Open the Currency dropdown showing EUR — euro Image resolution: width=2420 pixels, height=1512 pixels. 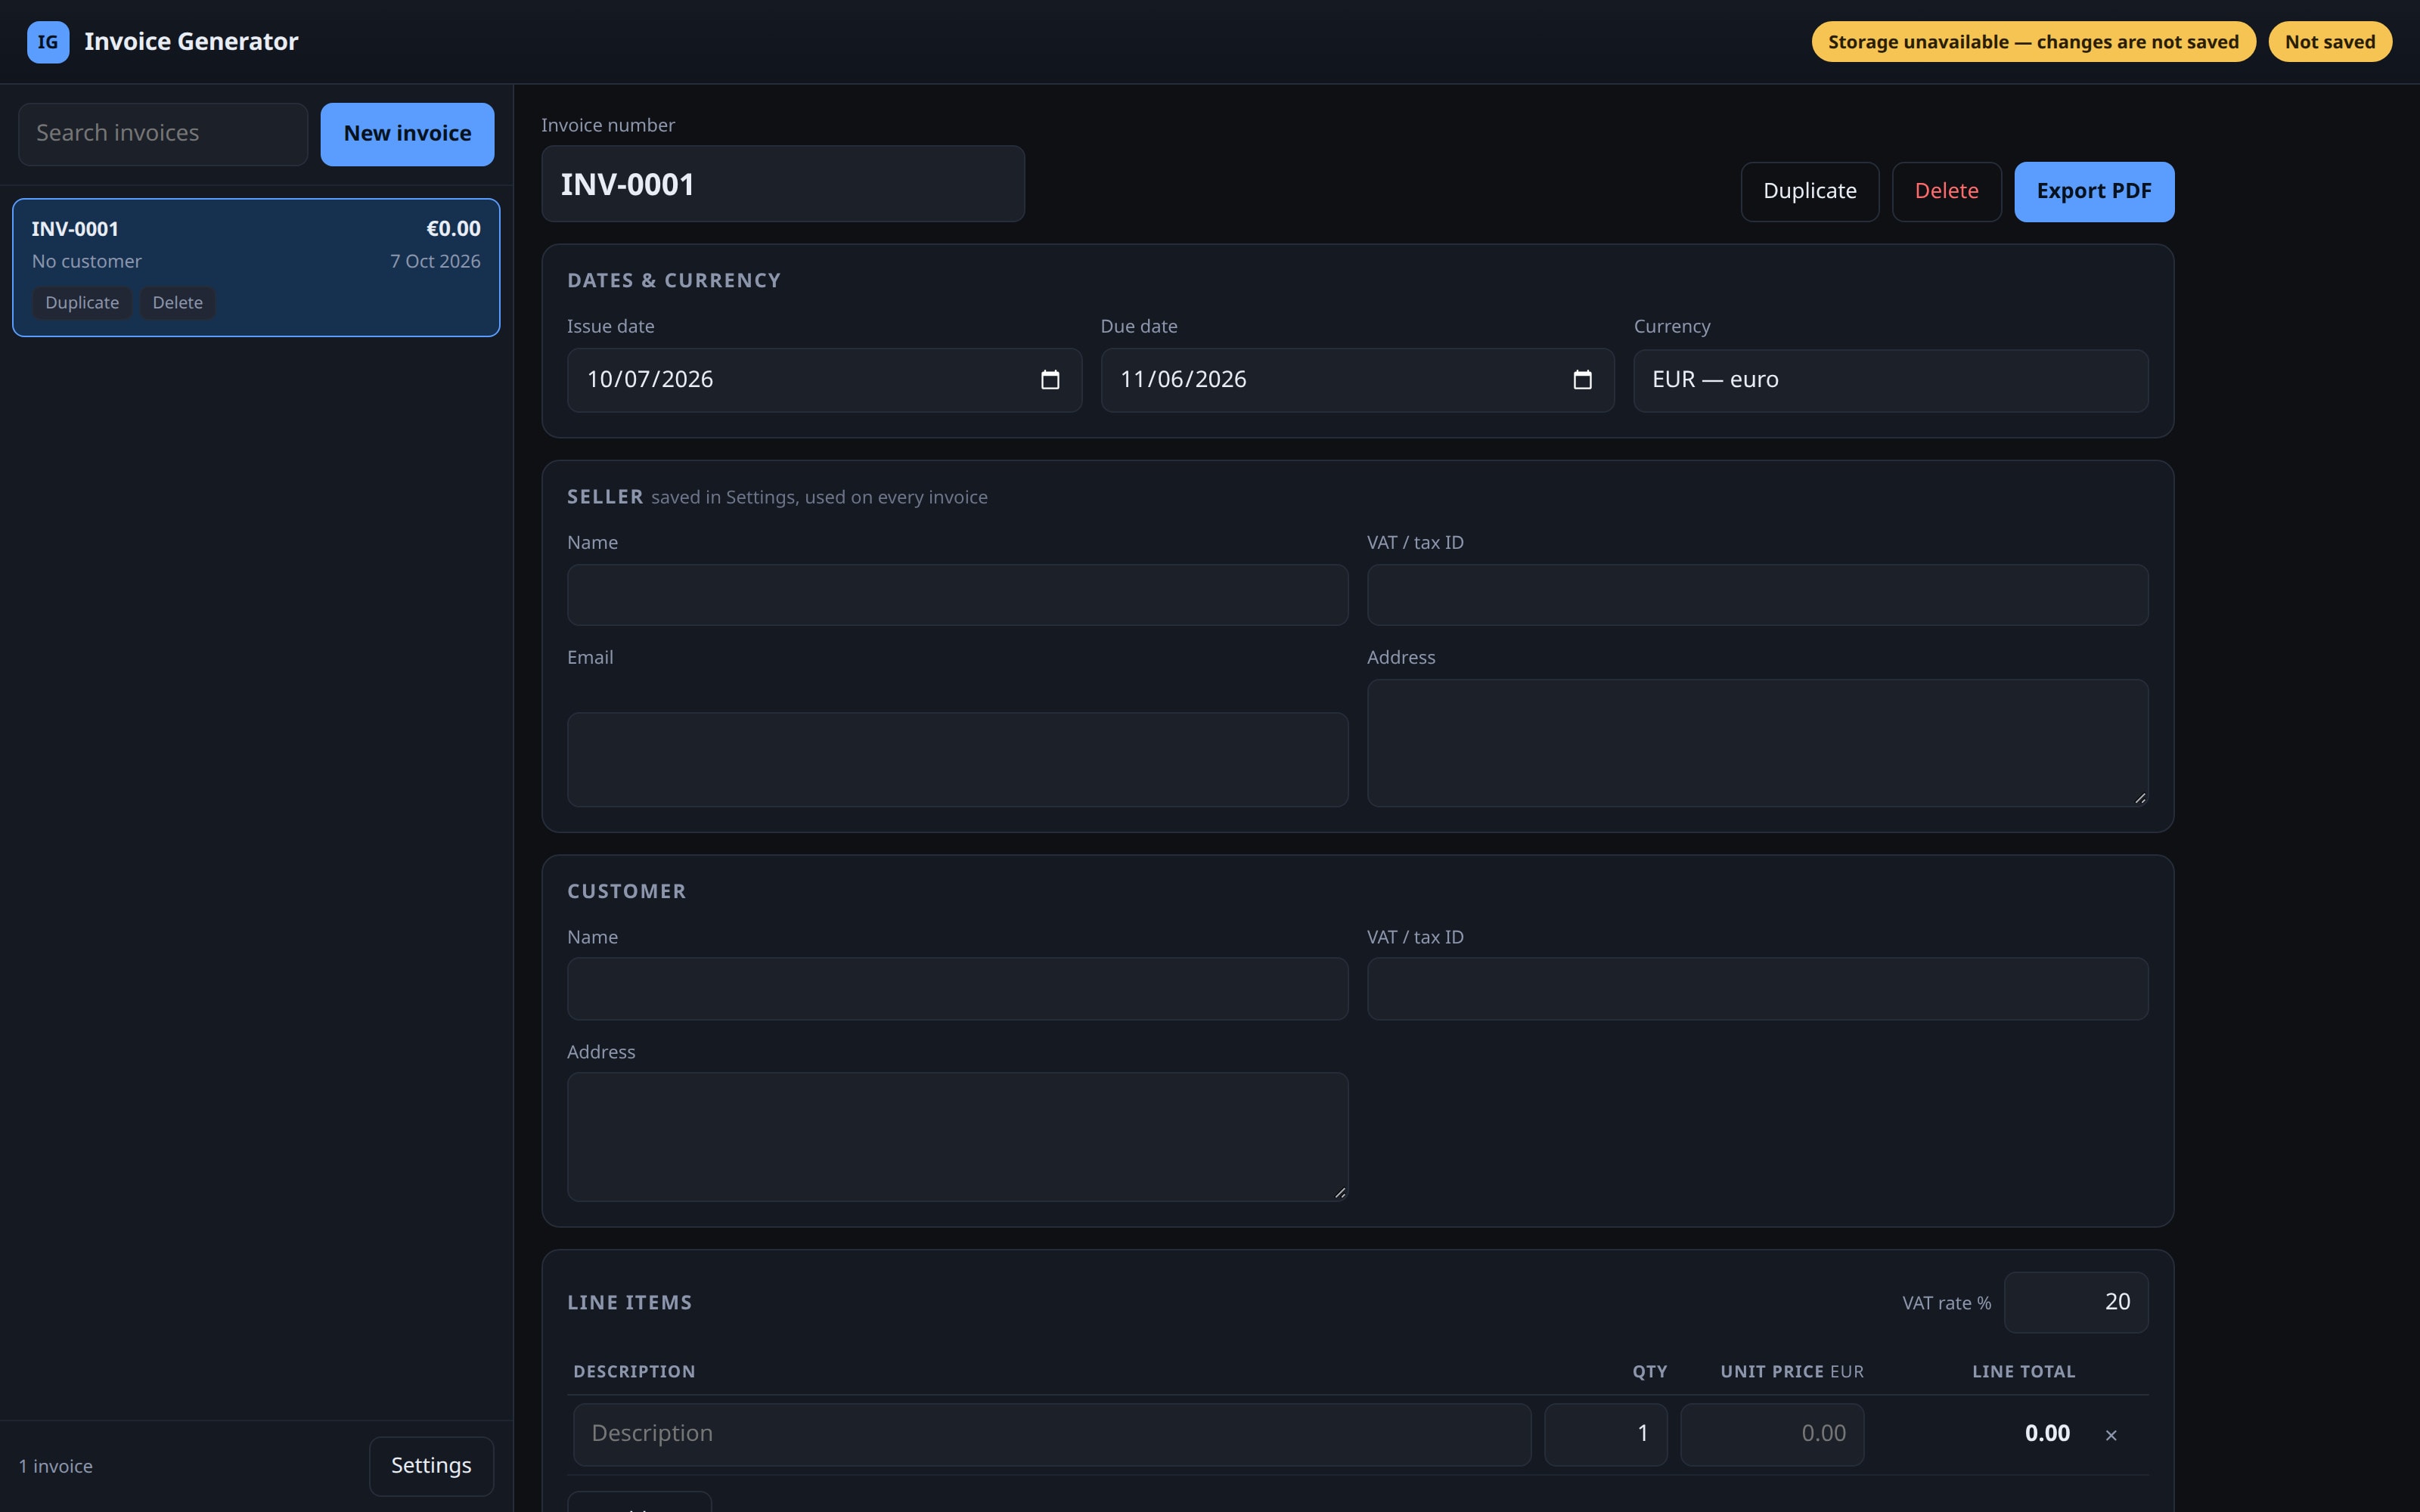pyautogui.click(x=1890, y=380)
